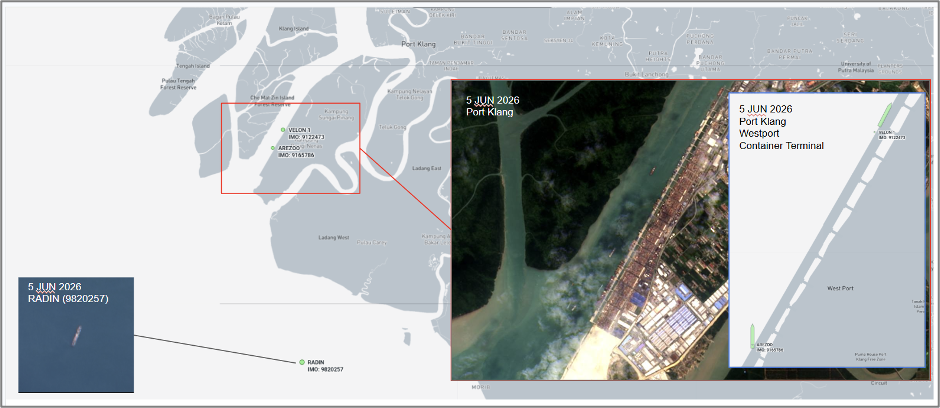940x408 pixels.
Task: Click the ship visible in the RADIN satellite thumbnail
Action: click(x=77, y=336)
